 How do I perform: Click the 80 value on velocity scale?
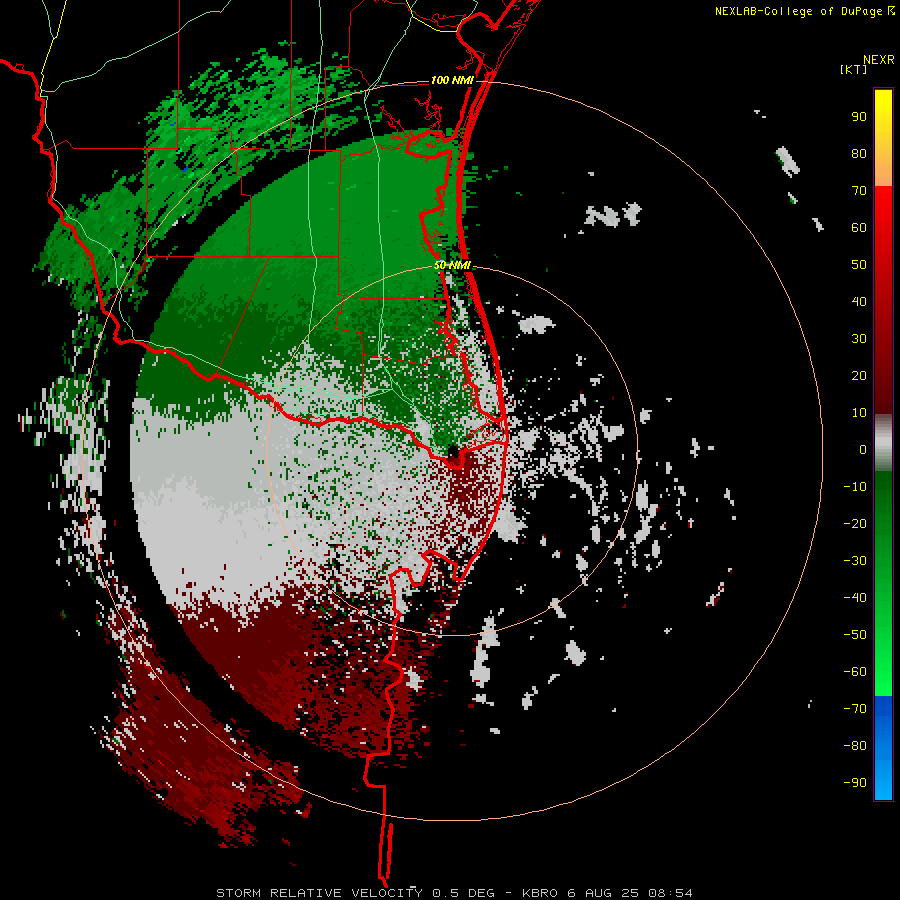click(x=859, y=154)
